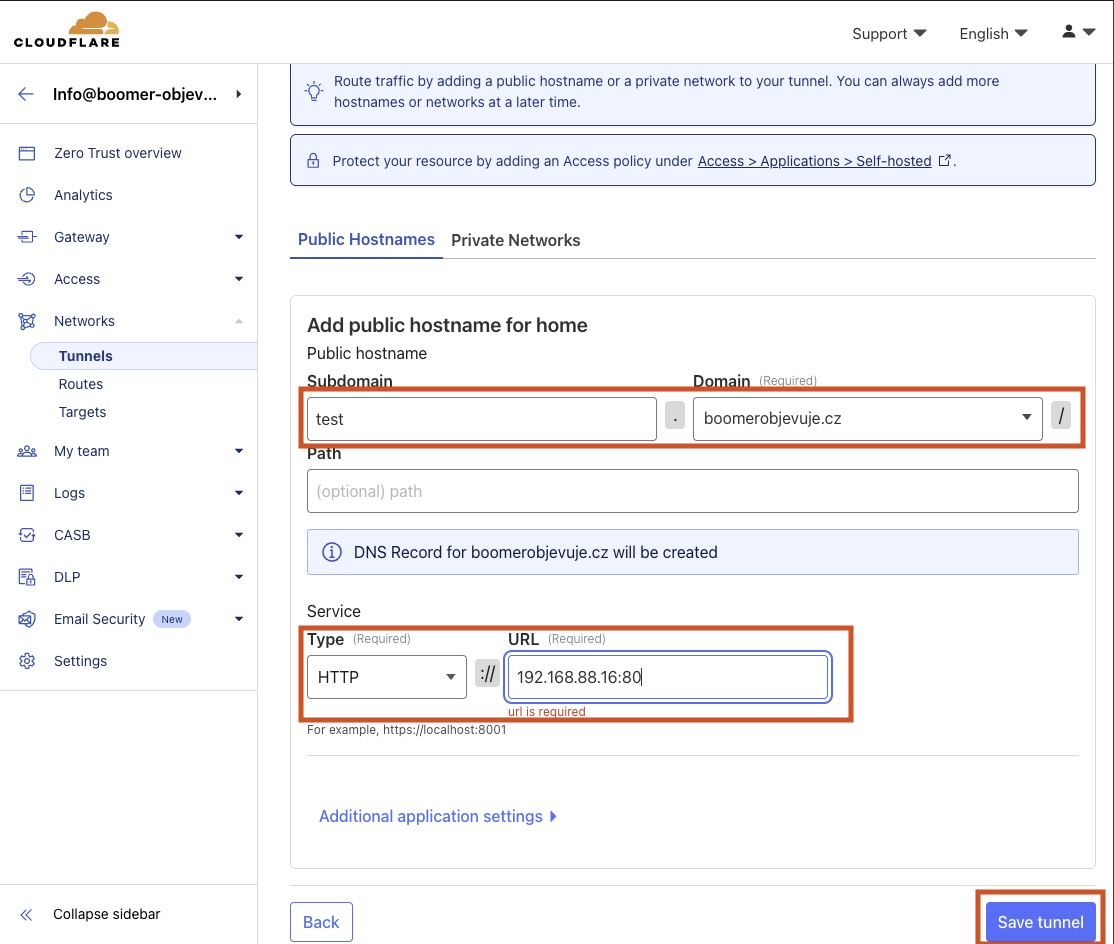The height and width of the screenshot is (944, 1114).
Task: Click the Settings gear icon
Action: (x=27, y=661)
